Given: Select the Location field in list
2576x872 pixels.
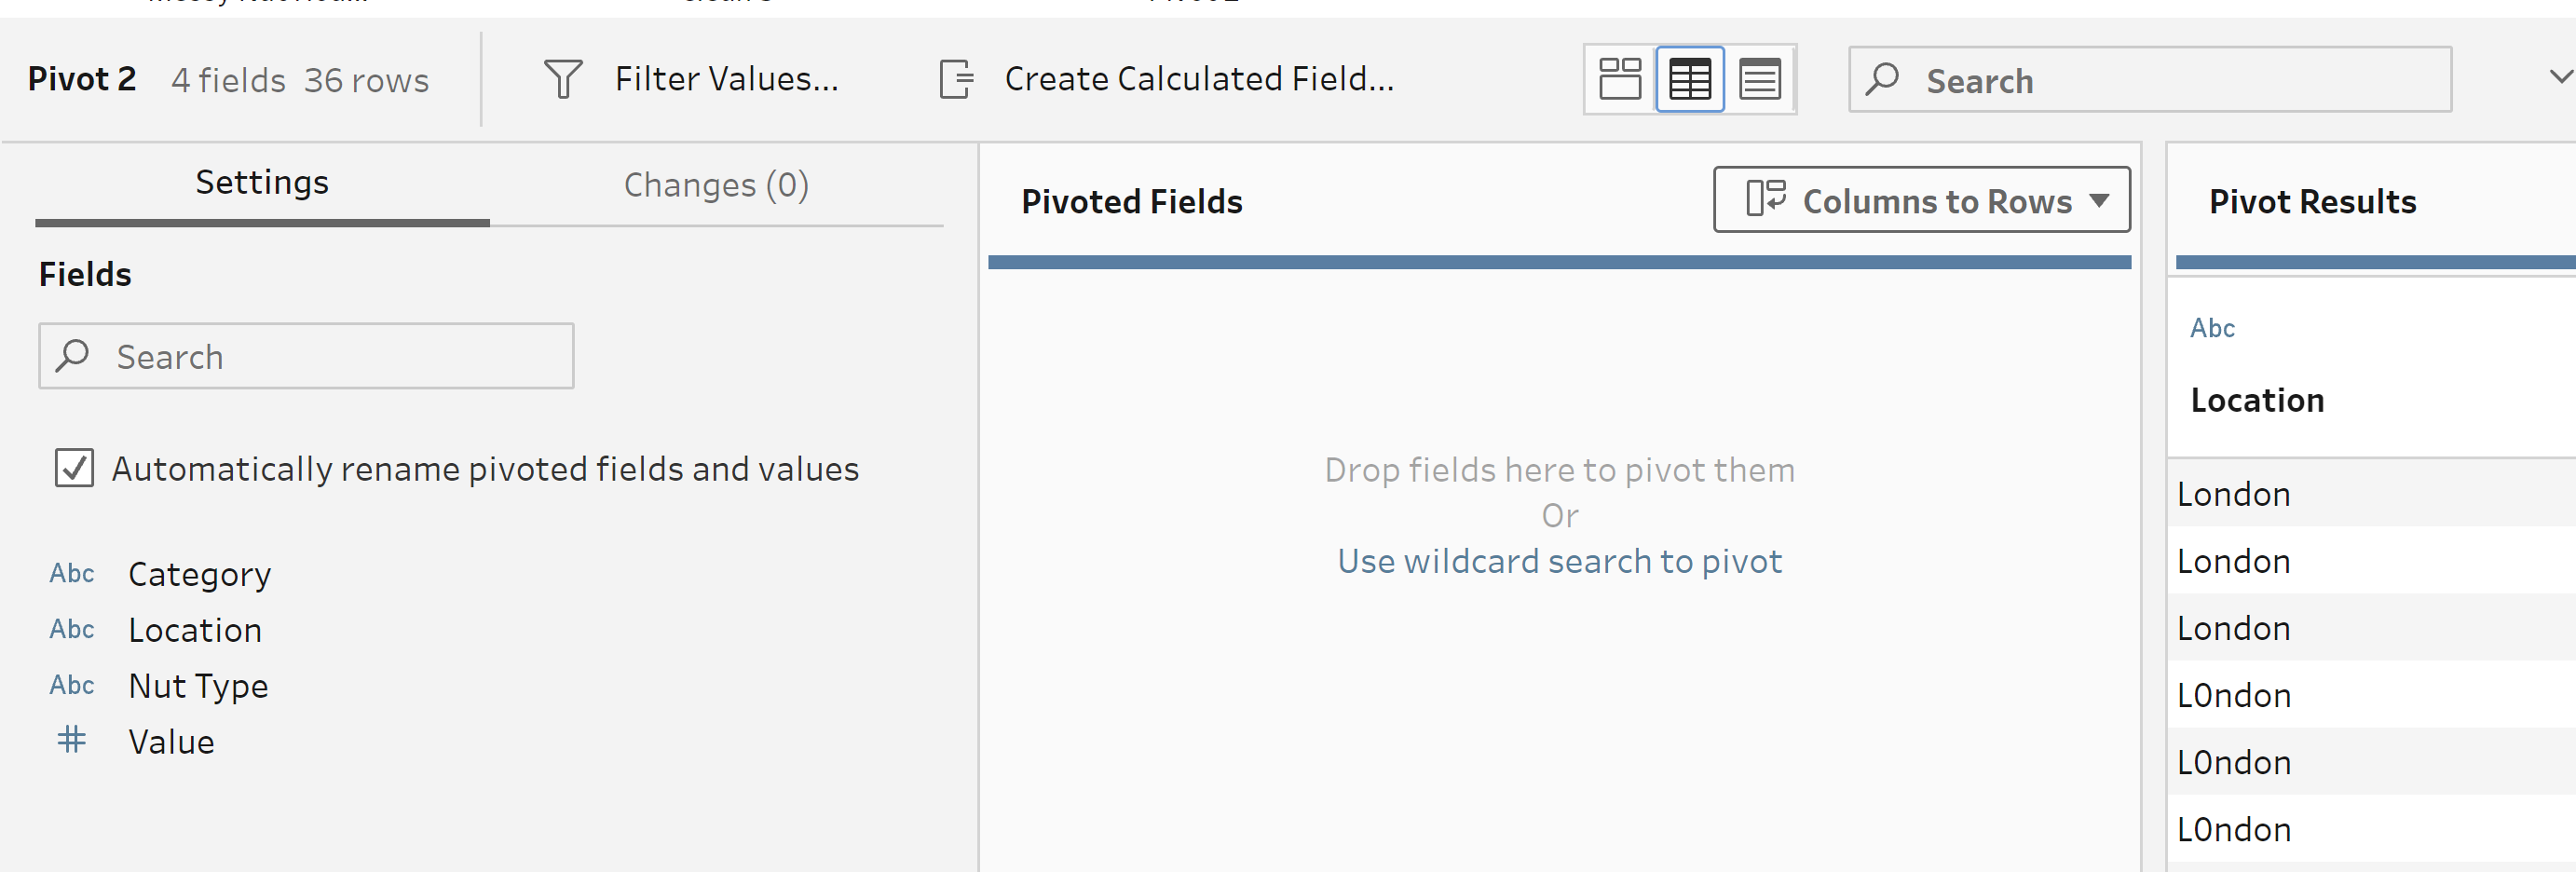Looking at the screenshot, I should point(196,630).
